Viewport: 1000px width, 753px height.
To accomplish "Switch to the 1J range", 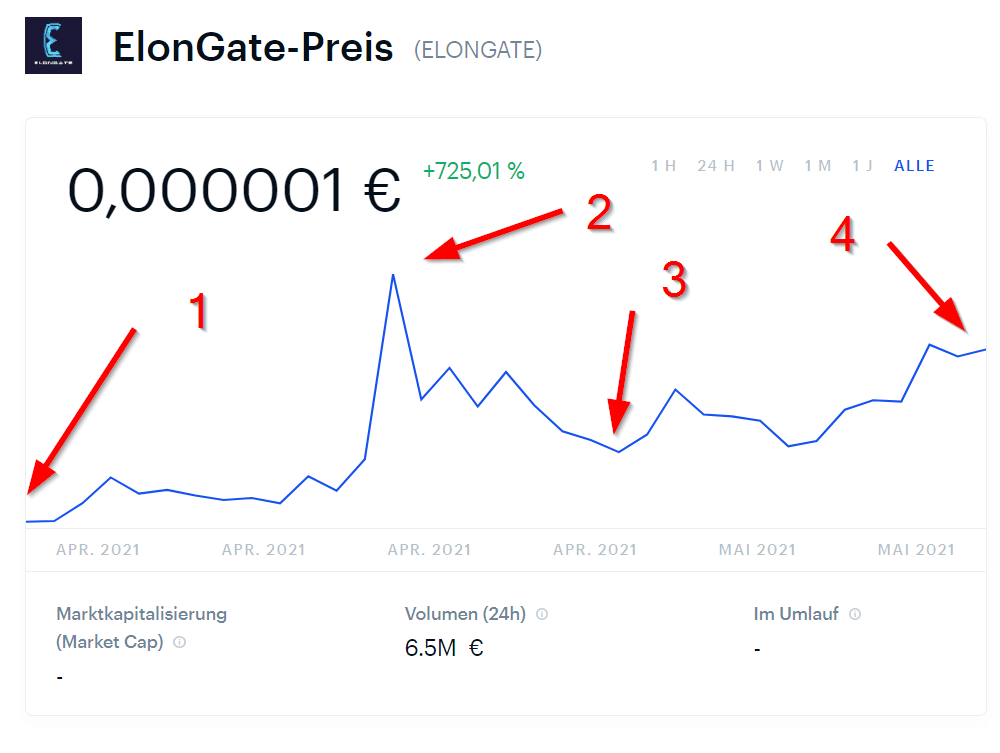I will 864,166.
